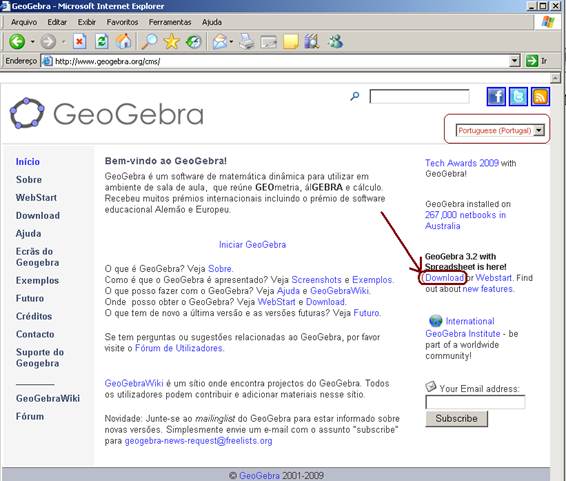
Task: Click the circled Download link
Action: (444, 278)
